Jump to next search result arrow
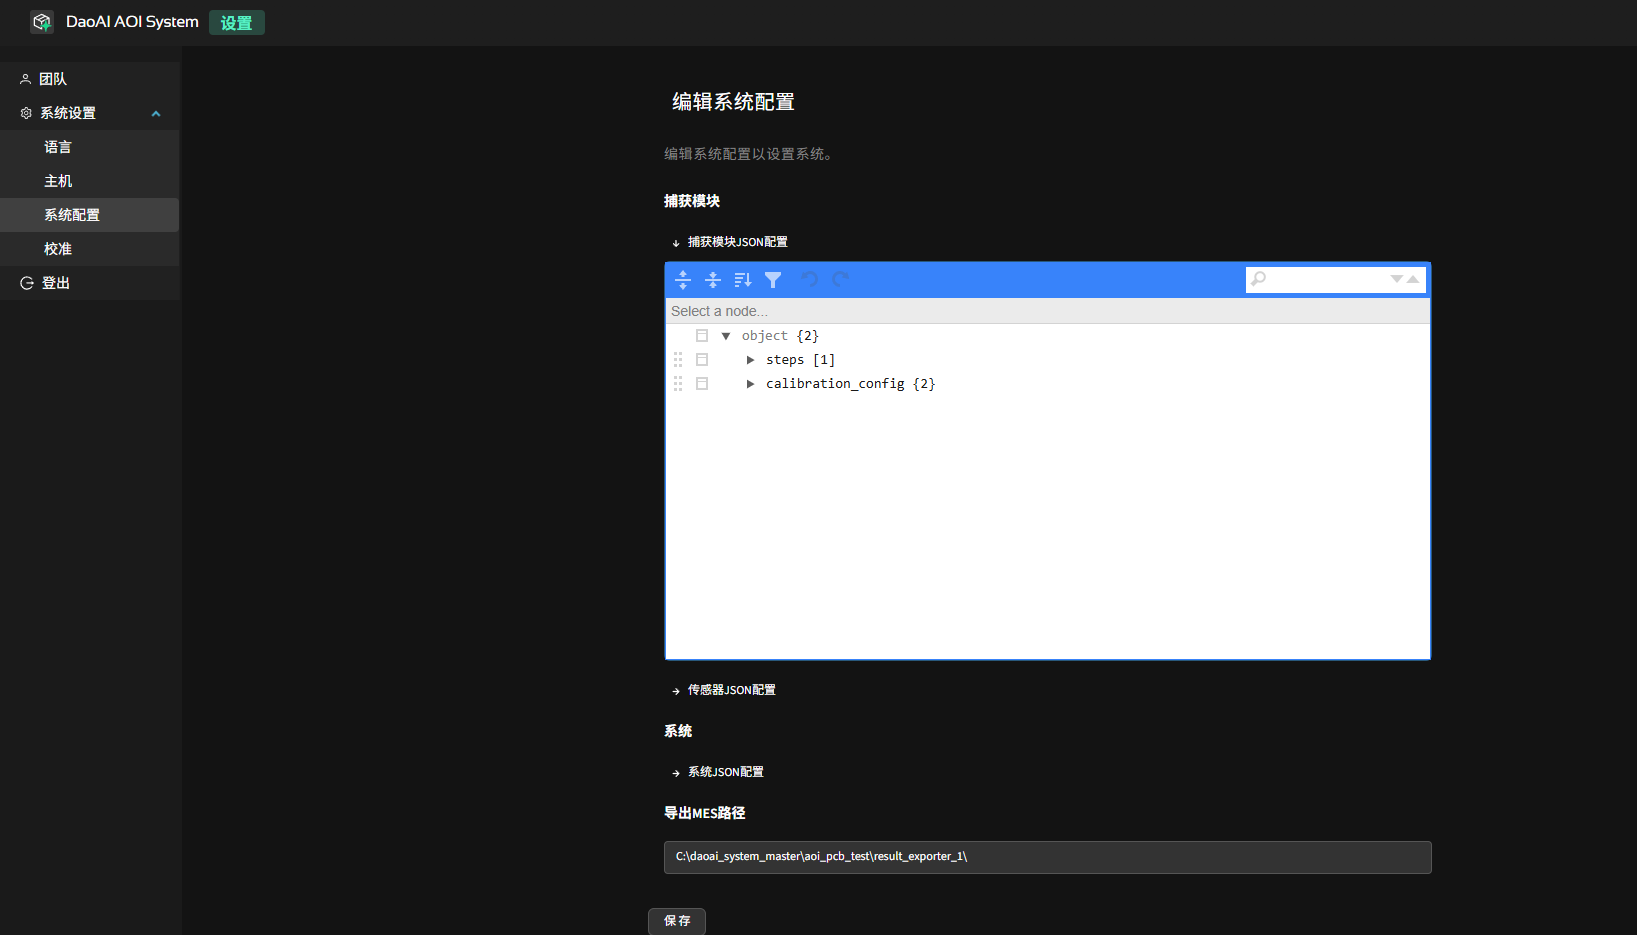The image size is (1637, 935). coord(1396,279)
